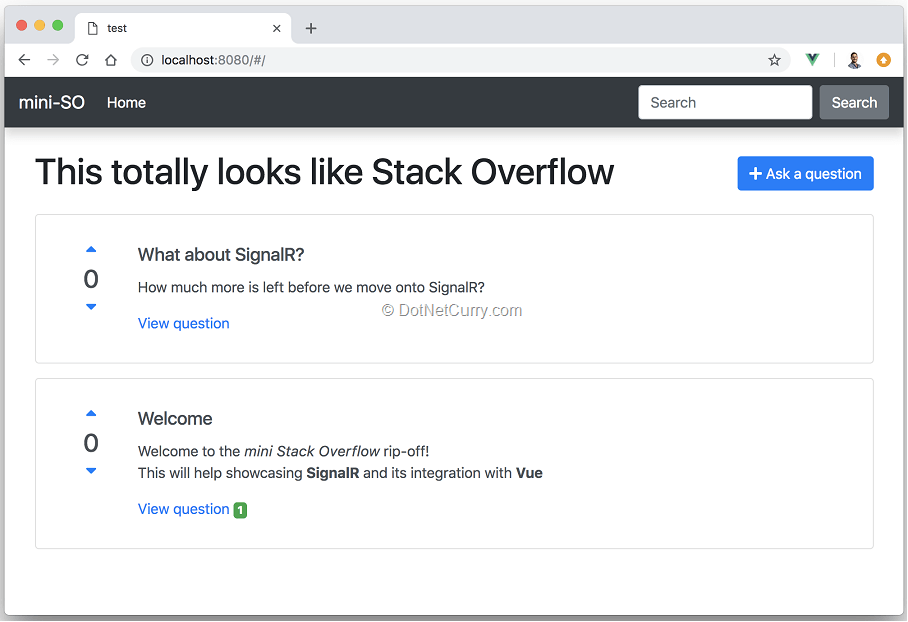The width and height of the screenshot is (908, 622).
Task: Go to browser home page icon
Action: tap(111, 60)
